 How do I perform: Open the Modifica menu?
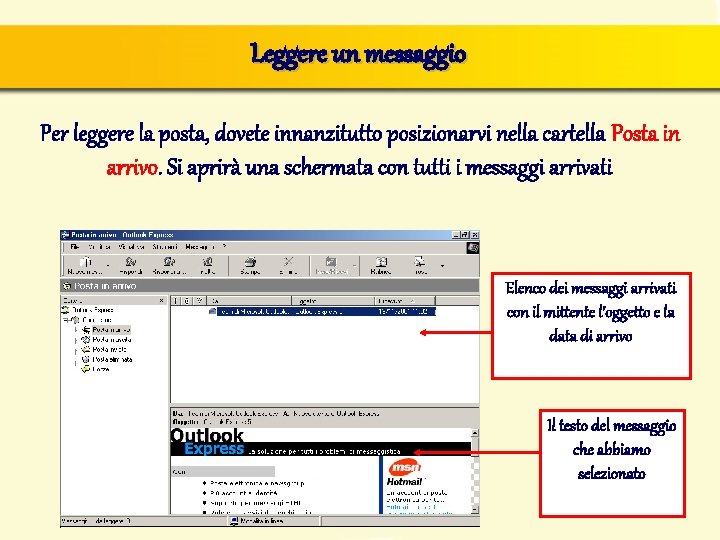[x=100, y=247]
